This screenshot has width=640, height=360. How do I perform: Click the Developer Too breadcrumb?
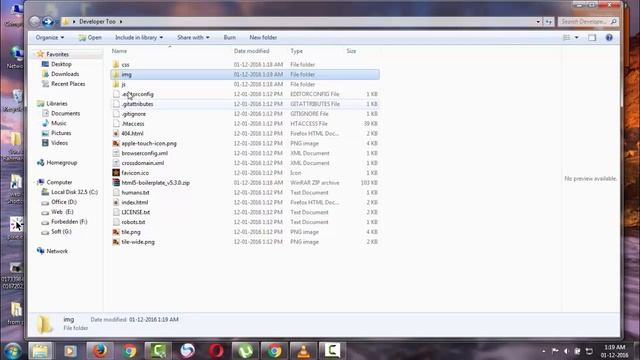point(97,22)
